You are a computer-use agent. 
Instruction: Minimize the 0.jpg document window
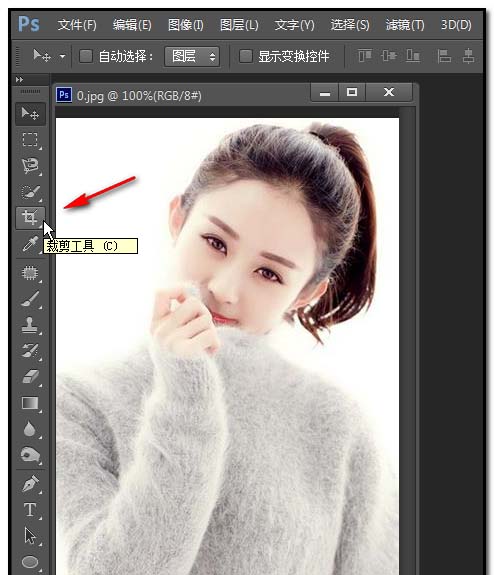click(x=325, y=92)
